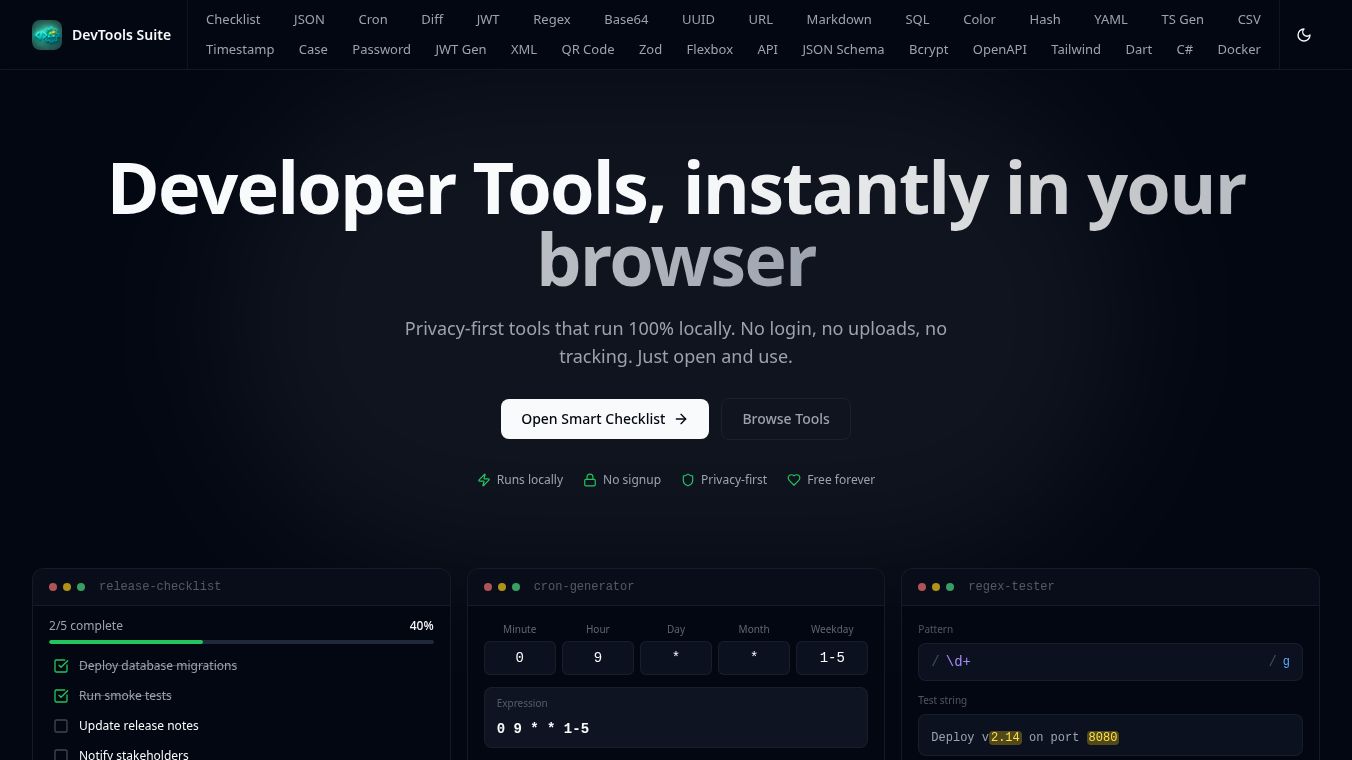Click Open Smart Checklist button
The width and height of the screenshot is (1352, 760).
[x=605, y=419]
